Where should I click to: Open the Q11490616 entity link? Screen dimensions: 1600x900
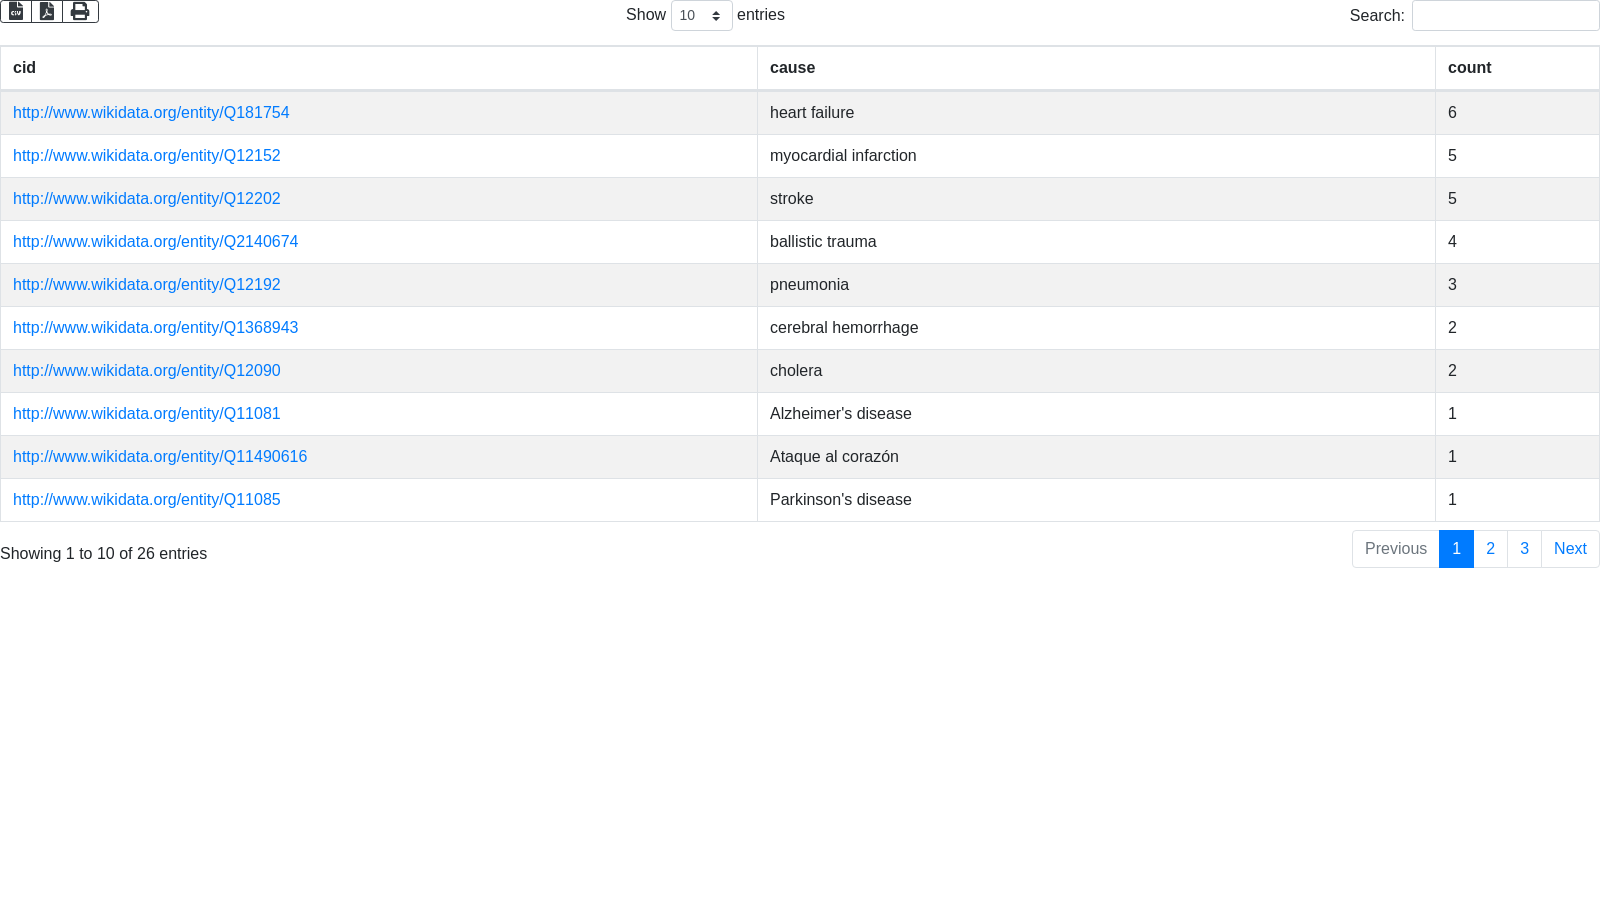click(160, 457)
